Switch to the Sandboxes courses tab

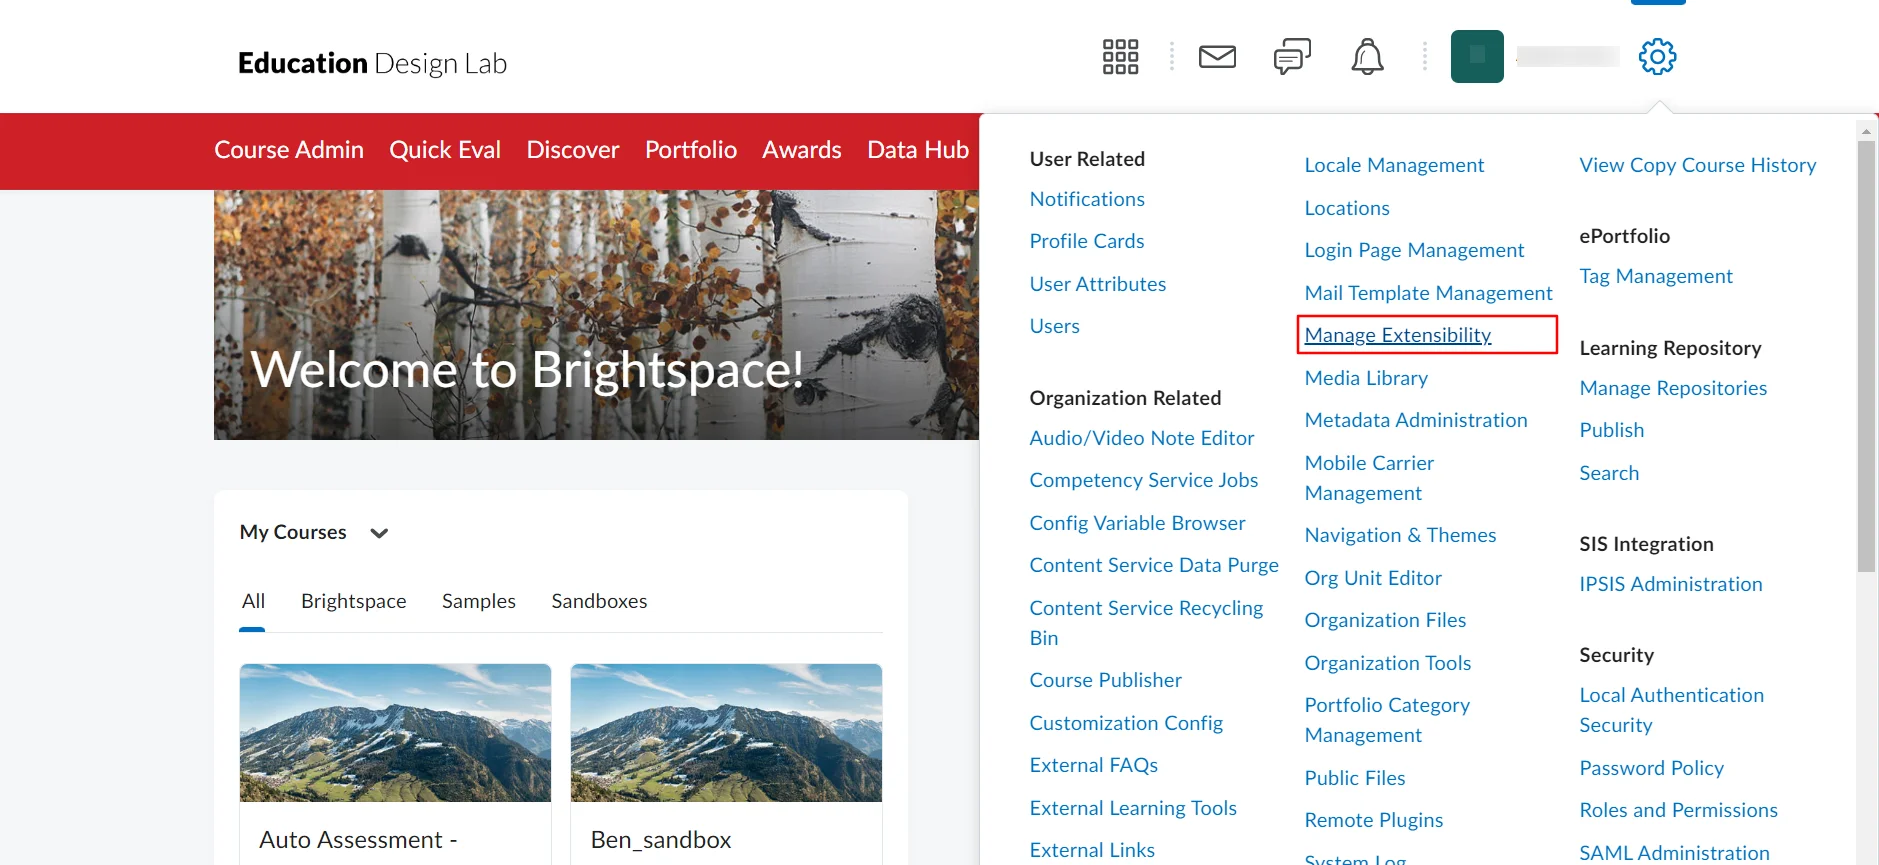click(599, 601)
